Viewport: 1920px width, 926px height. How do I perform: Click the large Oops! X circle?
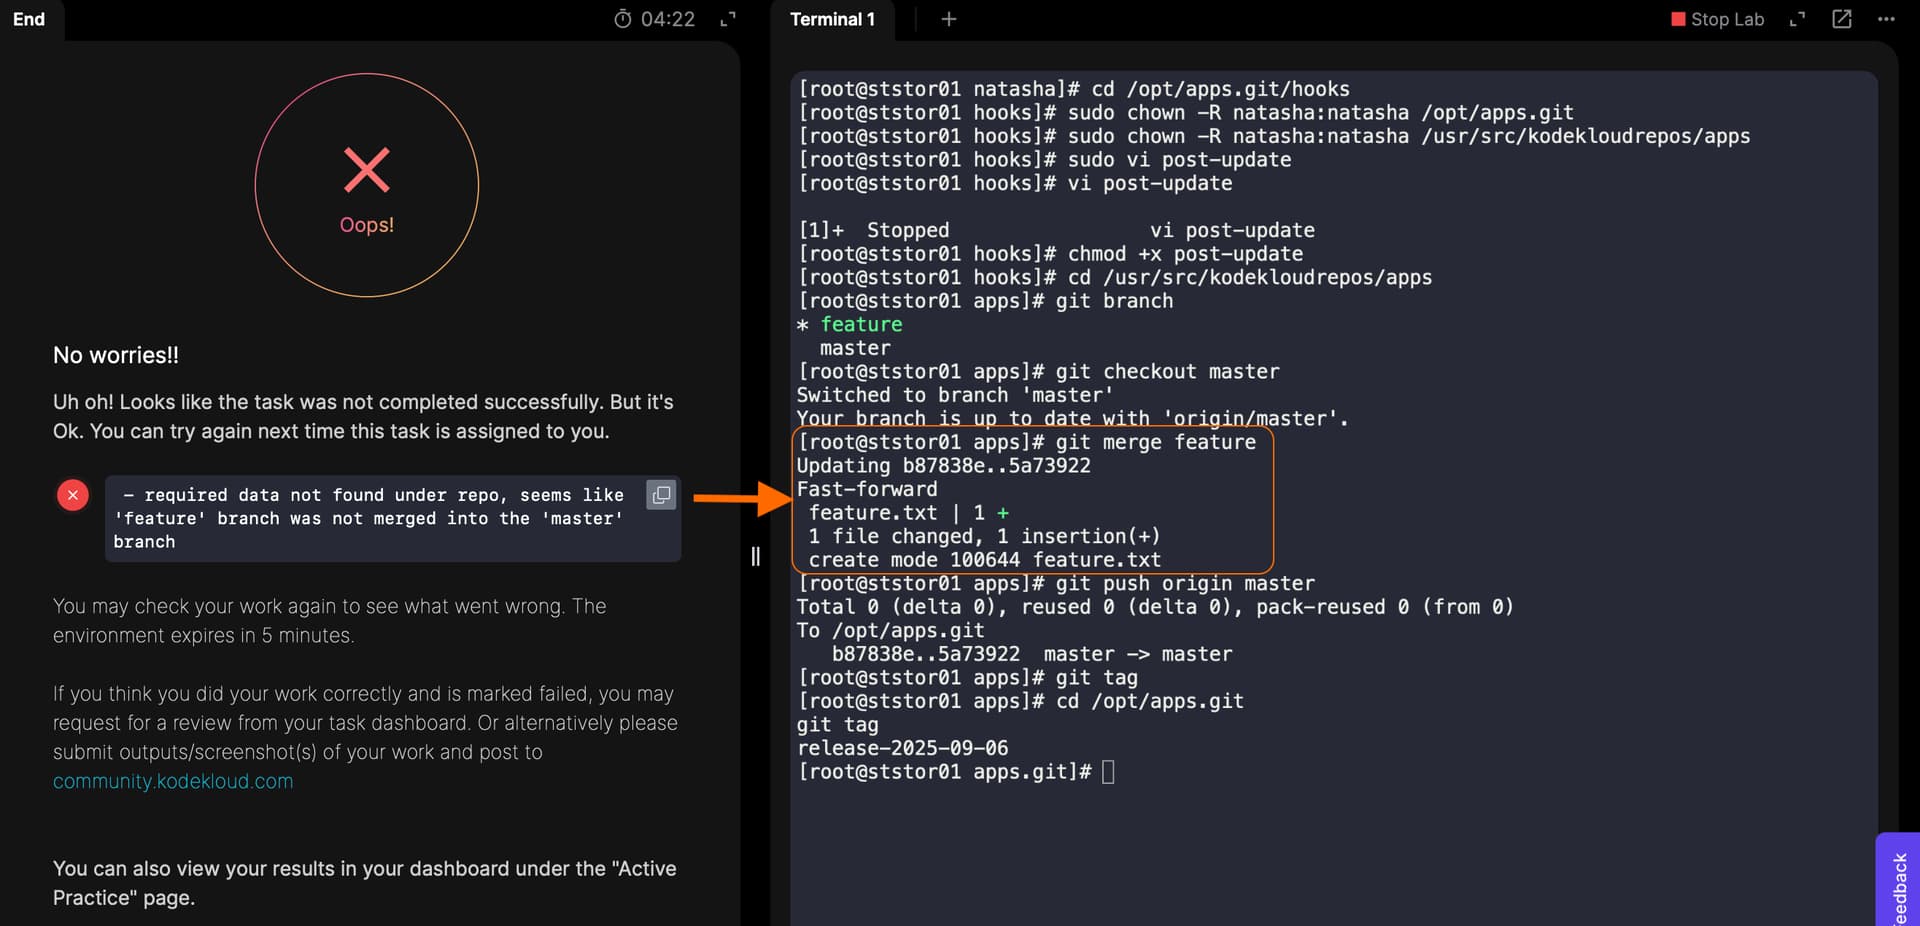[x=367, y=185]
